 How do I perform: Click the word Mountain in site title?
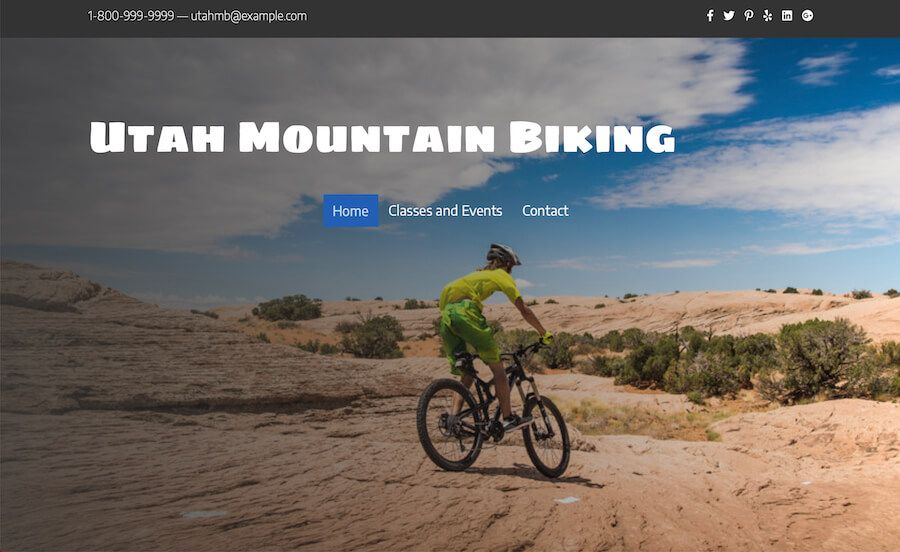click(x=367, y=137)
